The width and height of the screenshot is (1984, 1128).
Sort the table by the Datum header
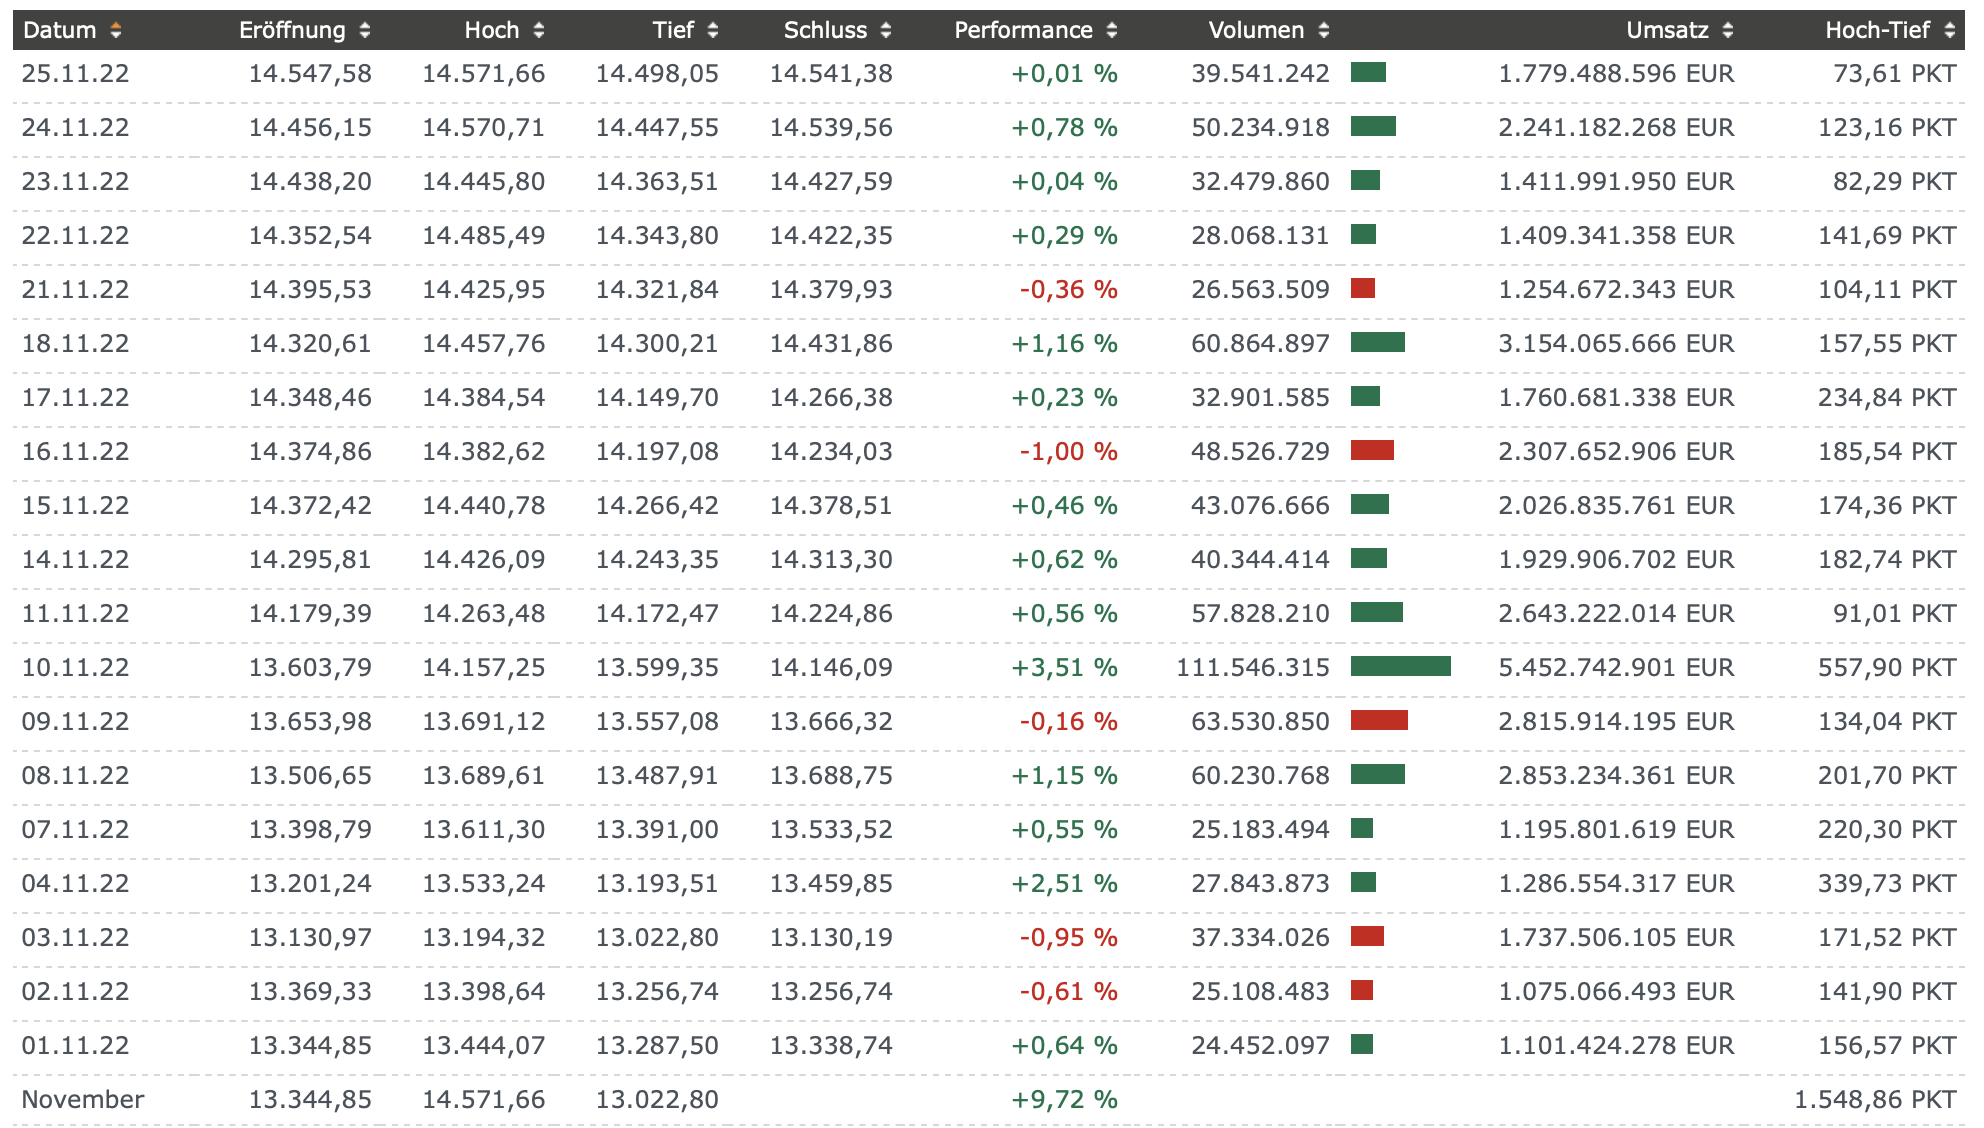(x=60, y=31)
